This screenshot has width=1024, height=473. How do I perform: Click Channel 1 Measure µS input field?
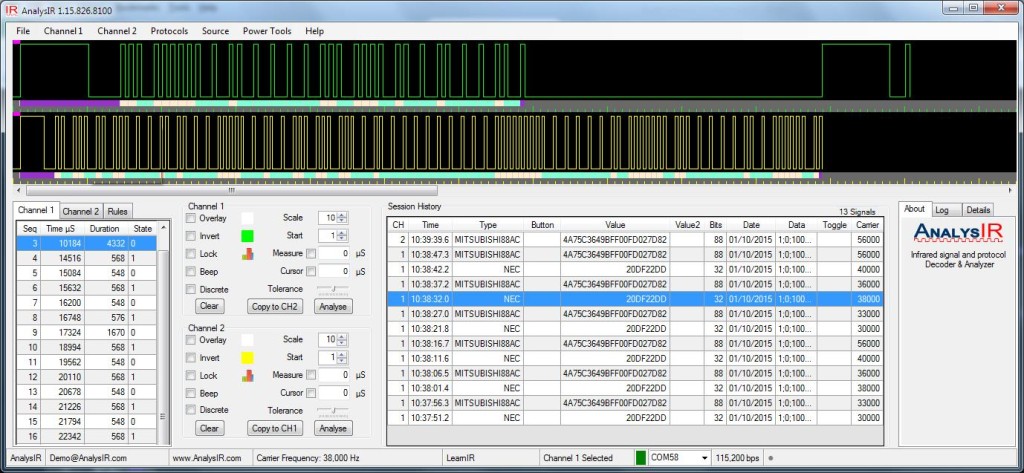pos(335,253)
